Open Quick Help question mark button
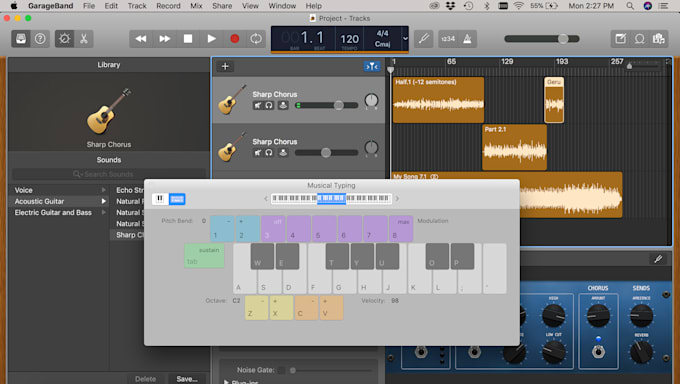680x384 pixels. 40,39
